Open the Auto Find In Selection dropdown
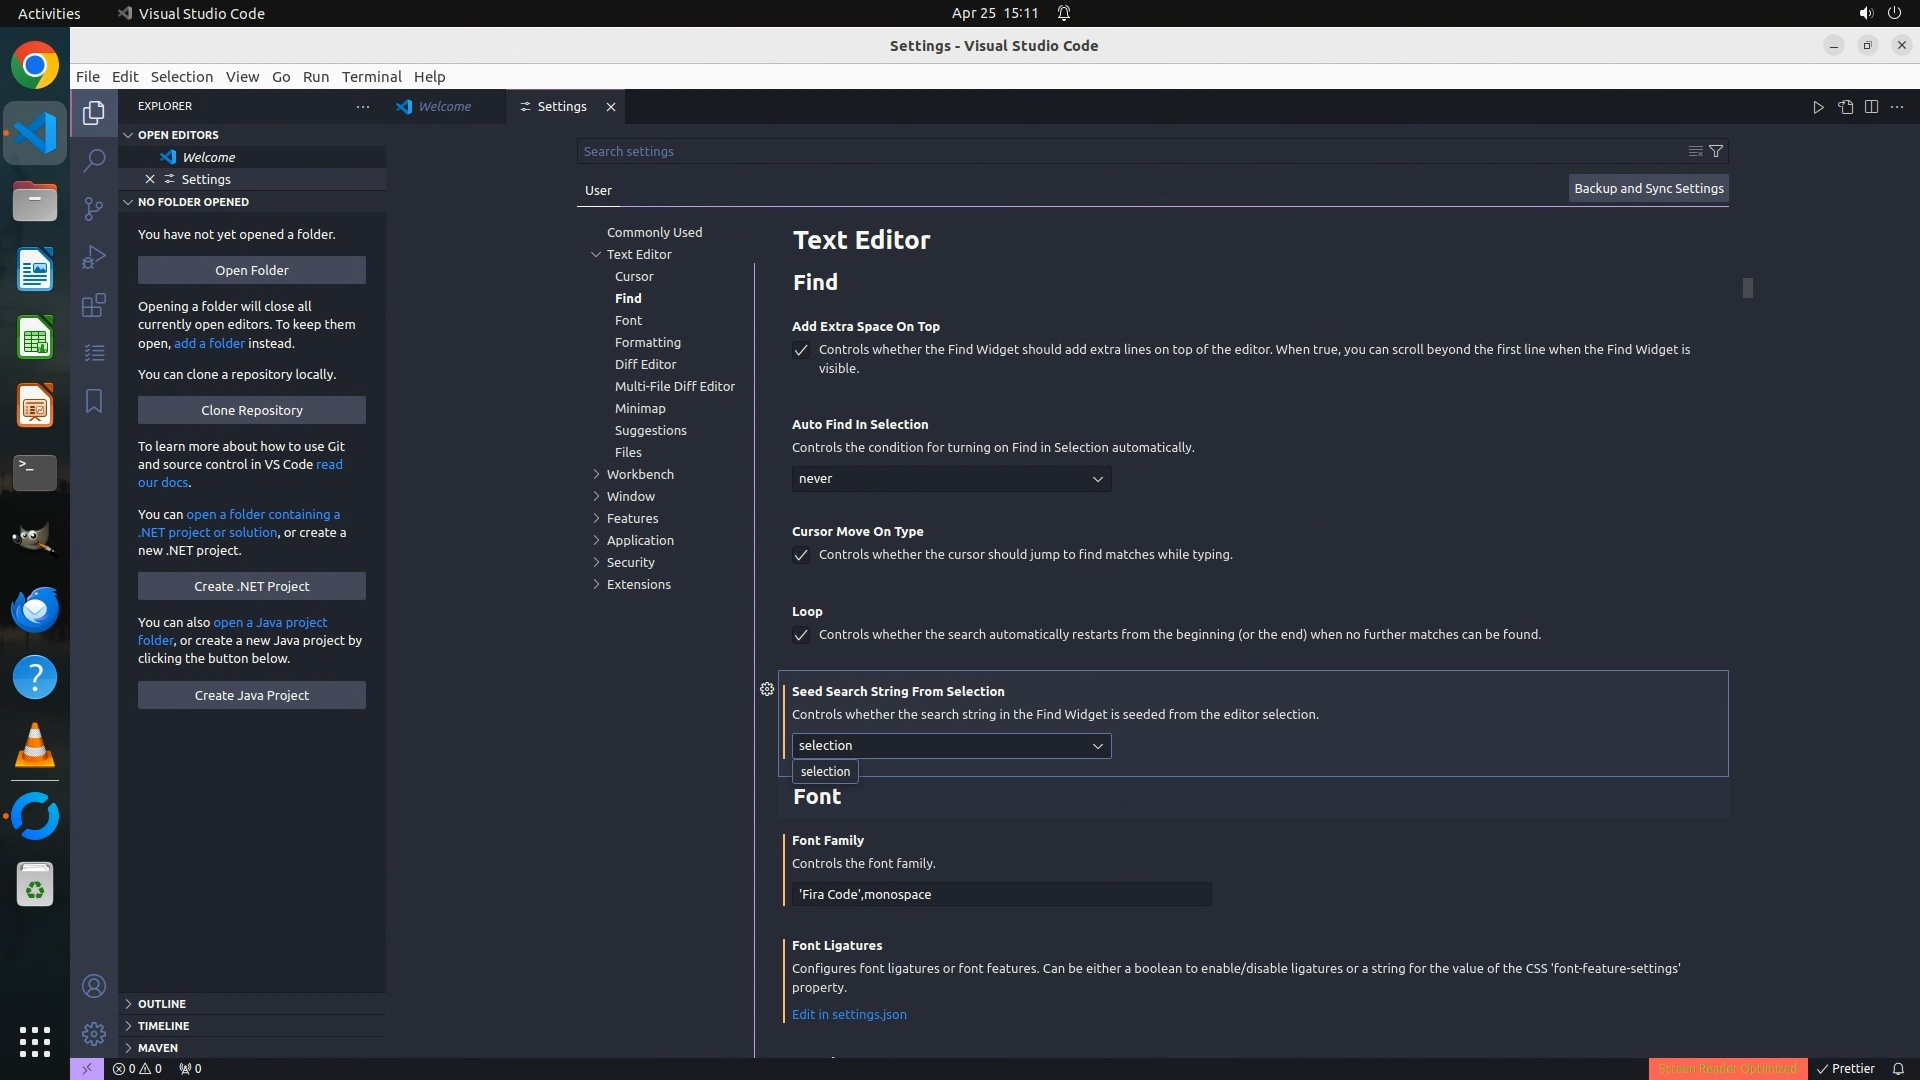This screenshot has width=1920, height=1080. (x=951, y=479)
